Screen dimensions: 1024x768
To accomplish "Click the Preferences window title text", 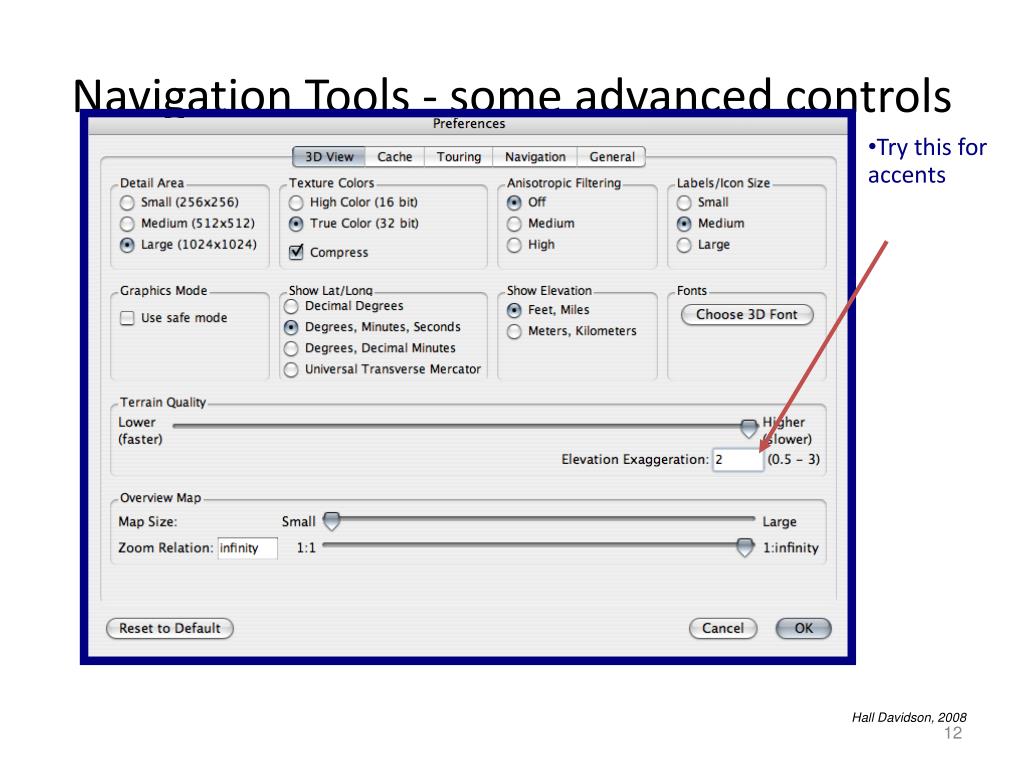I will point(469,123).
